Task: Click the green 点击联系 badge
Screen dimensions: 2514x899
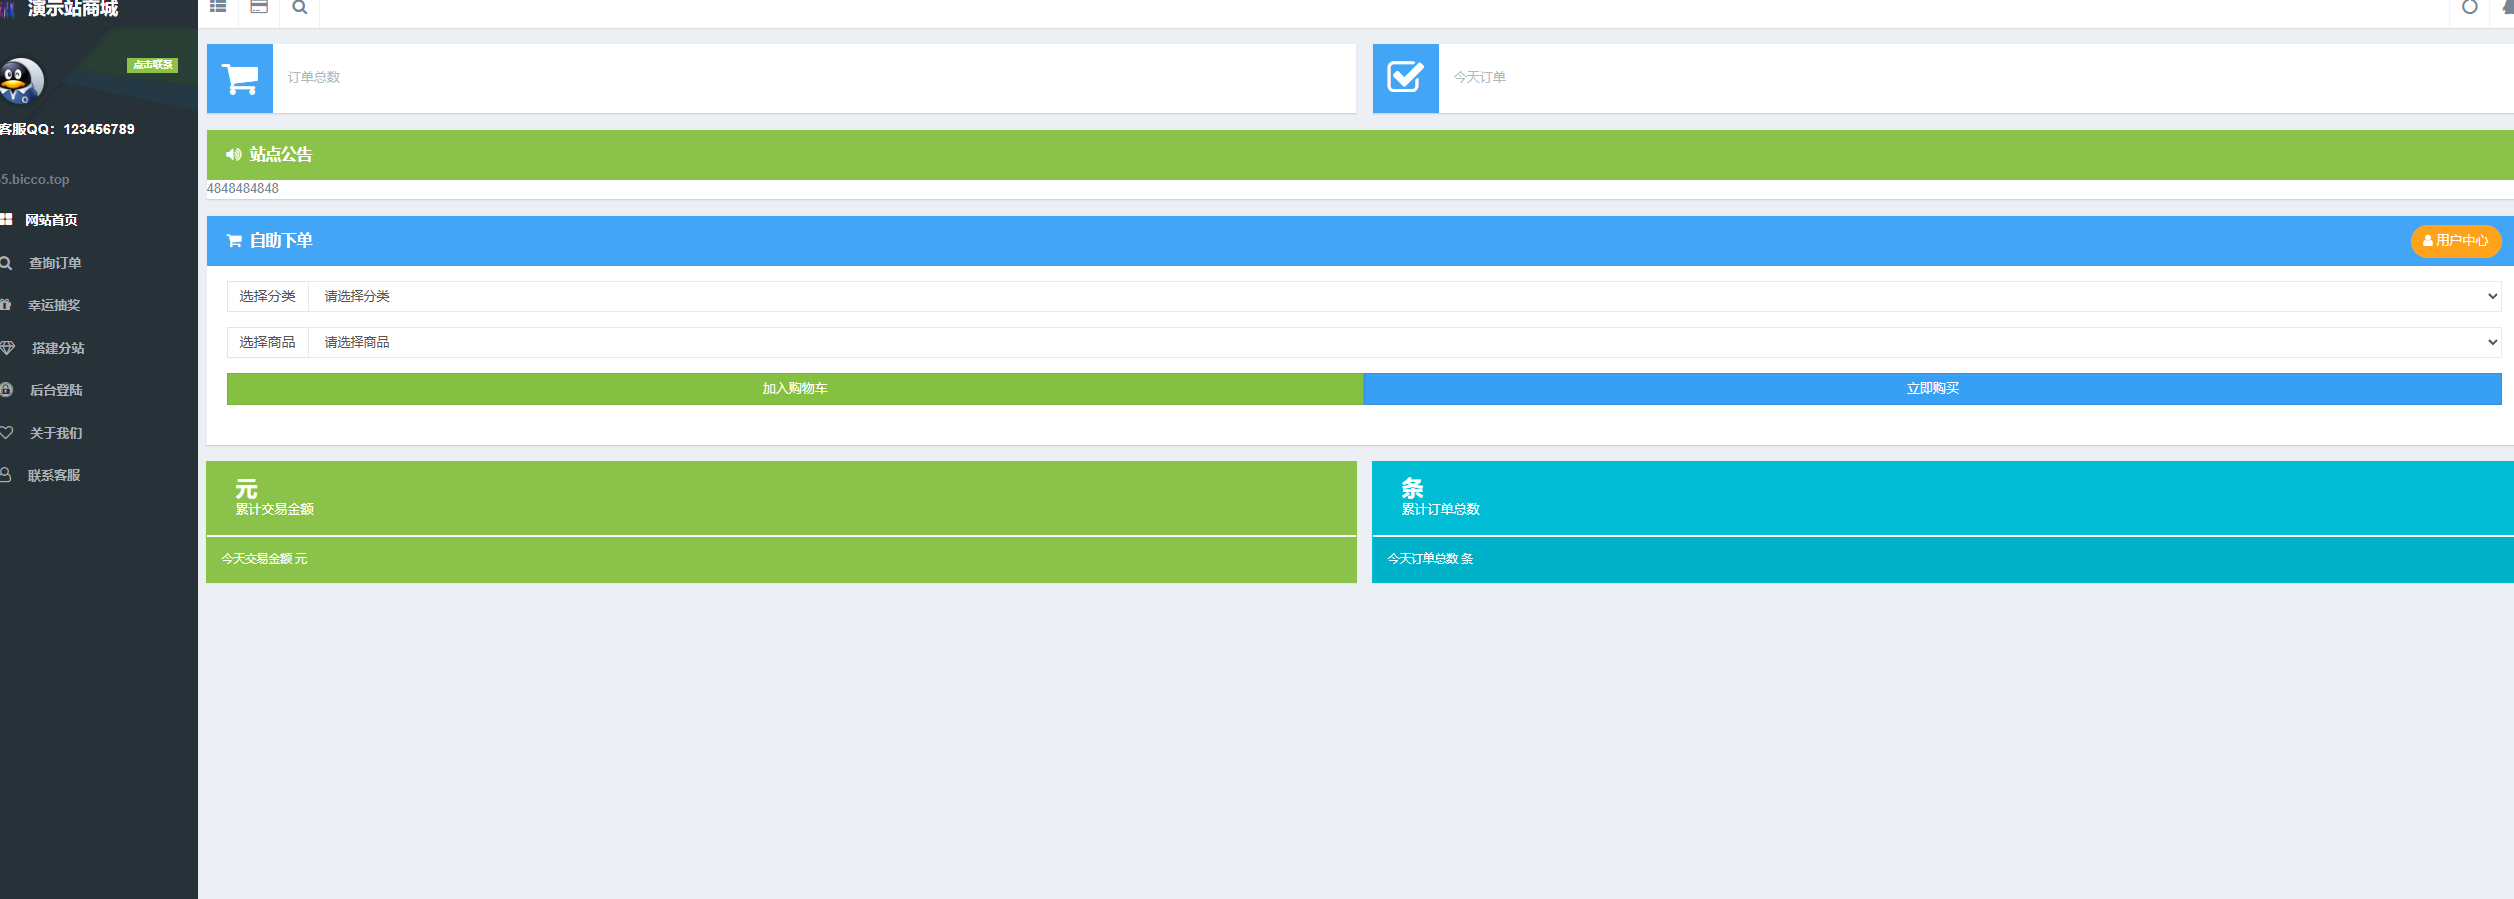Action: coord(152,65)
